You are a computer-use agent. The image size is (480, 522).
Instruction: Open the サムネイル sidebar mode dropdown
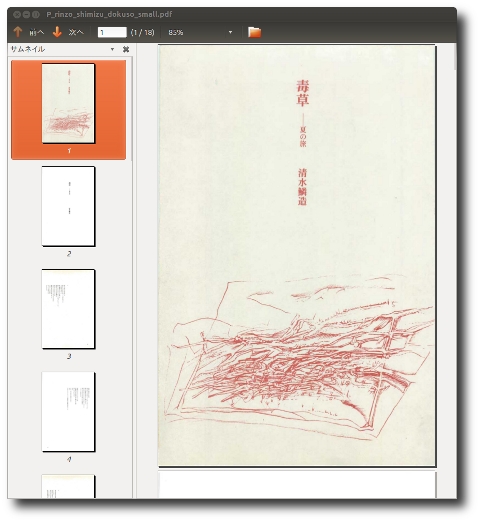[x=112, y=49]
